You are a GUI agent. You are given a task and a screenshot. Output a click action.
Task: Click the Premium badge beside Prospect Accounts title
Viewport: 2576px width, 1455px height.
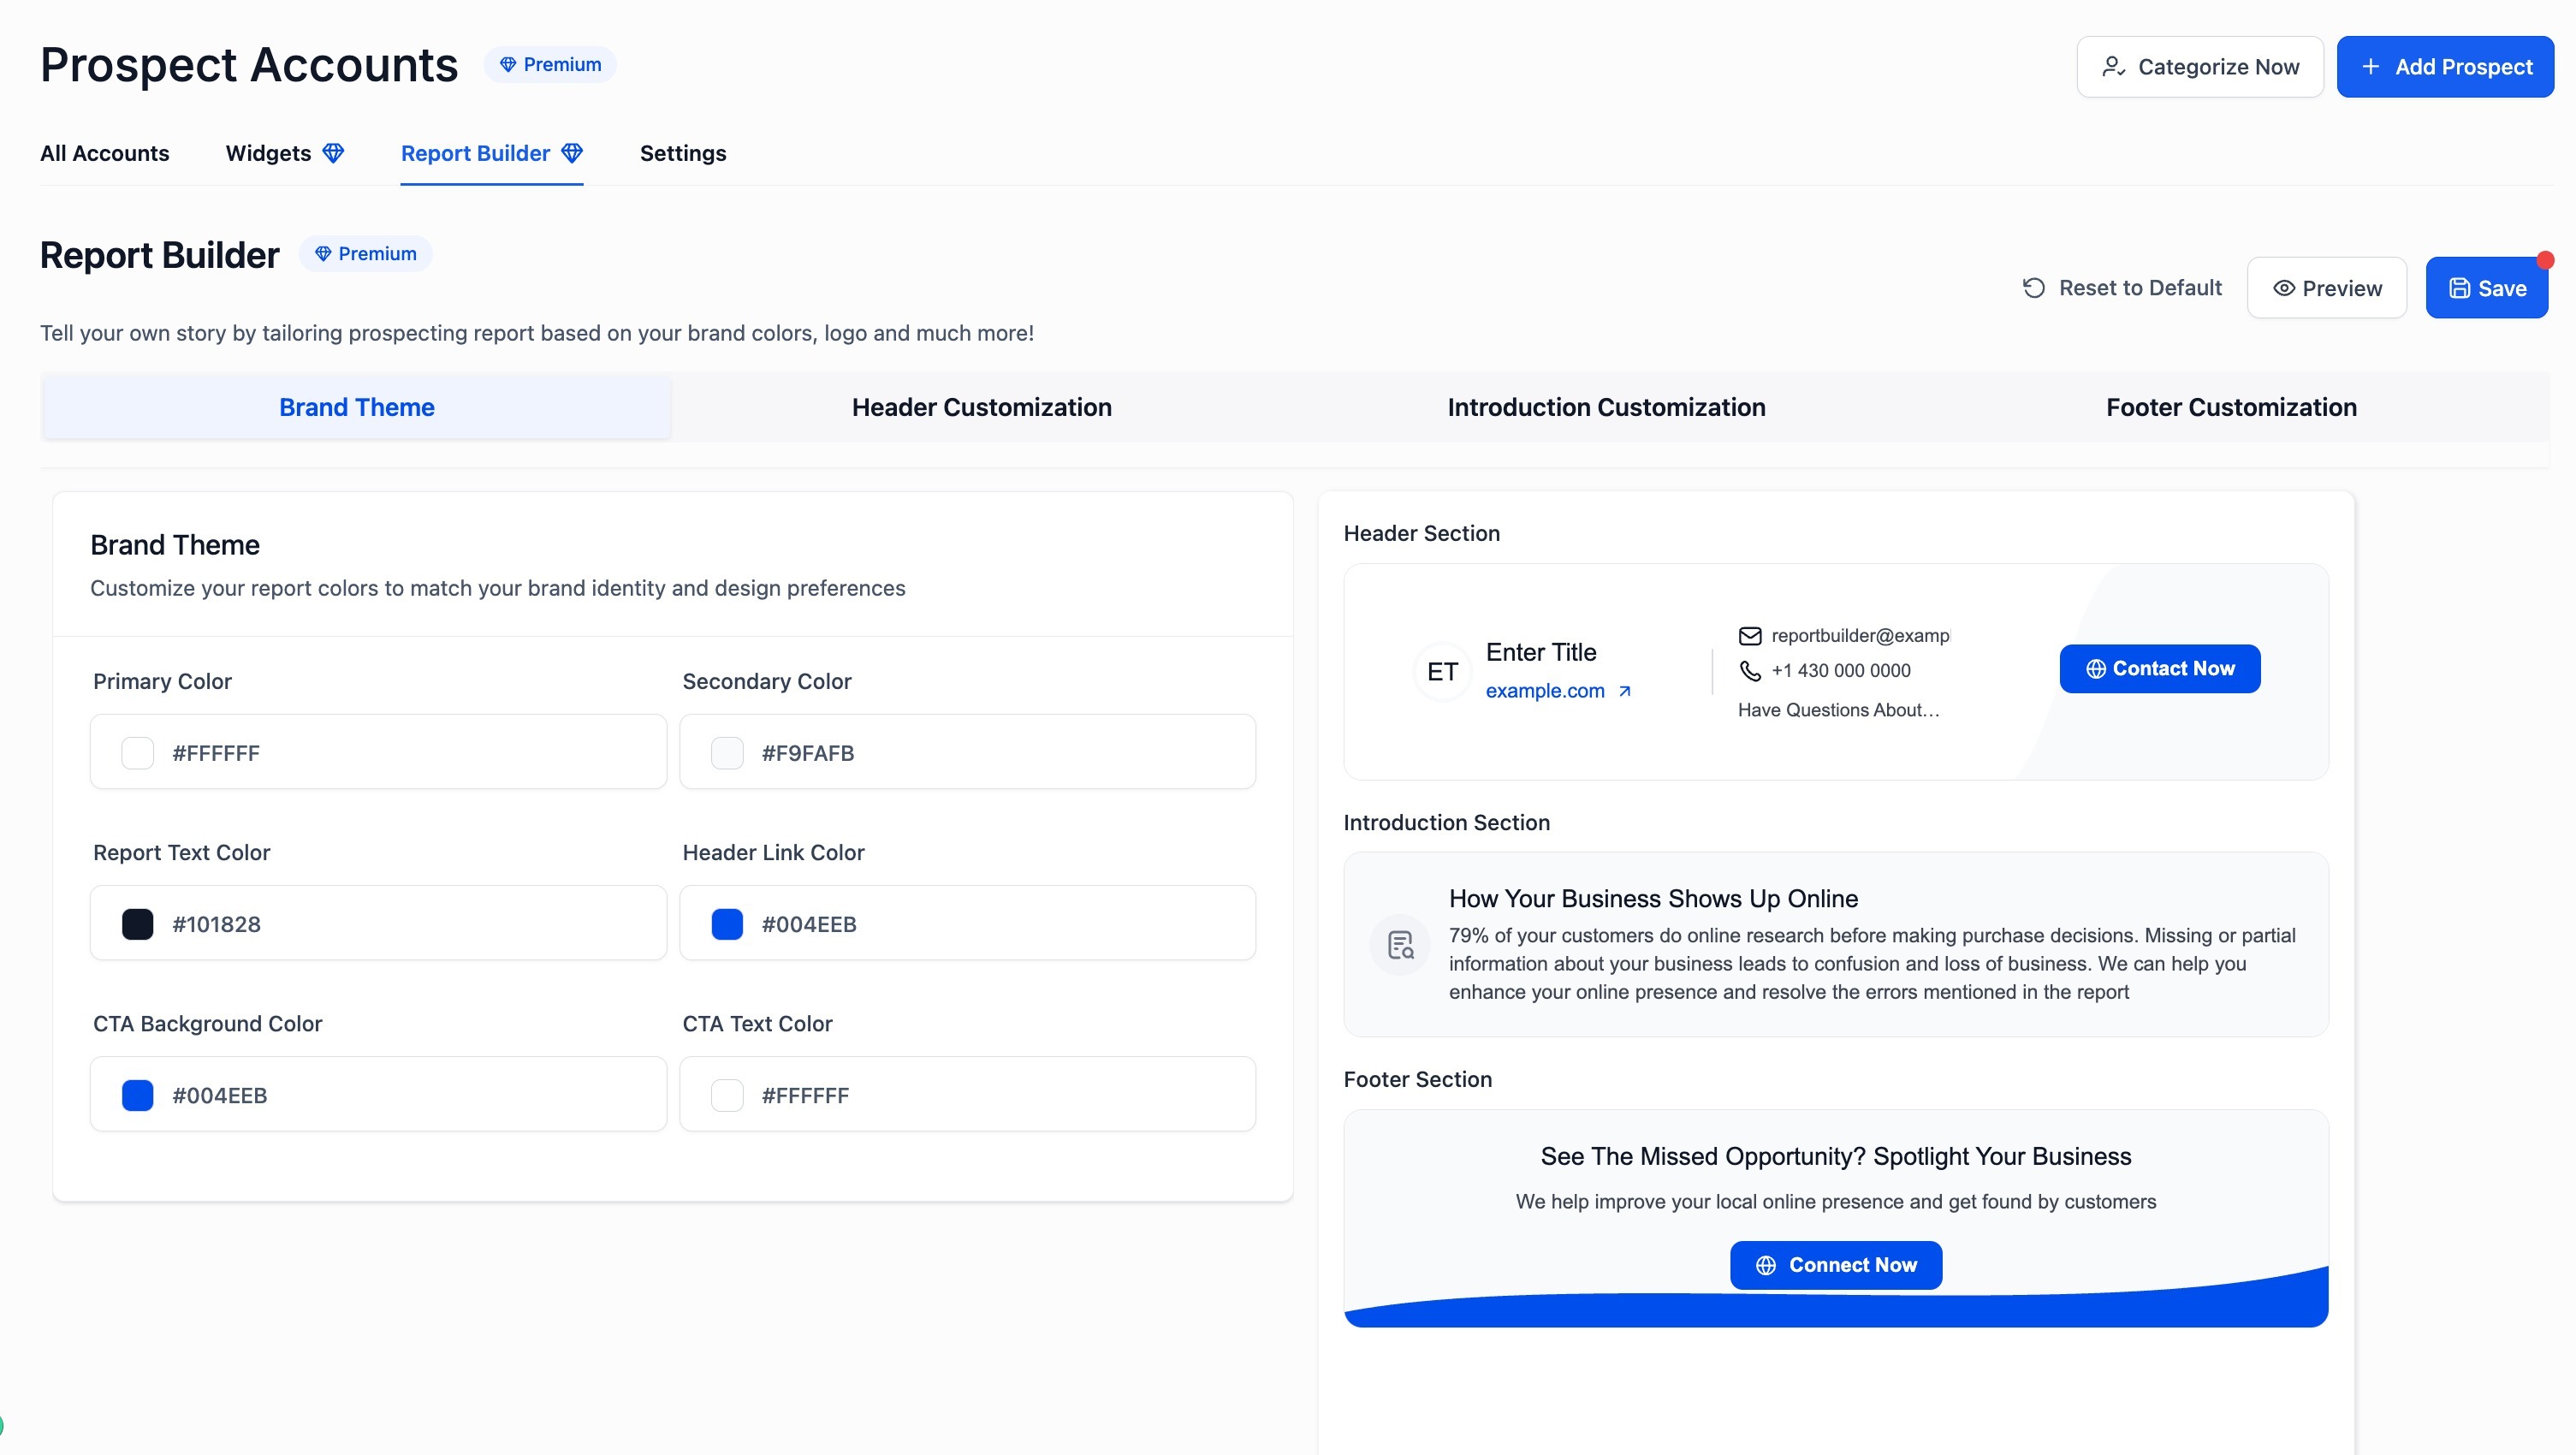coord(550,65)
